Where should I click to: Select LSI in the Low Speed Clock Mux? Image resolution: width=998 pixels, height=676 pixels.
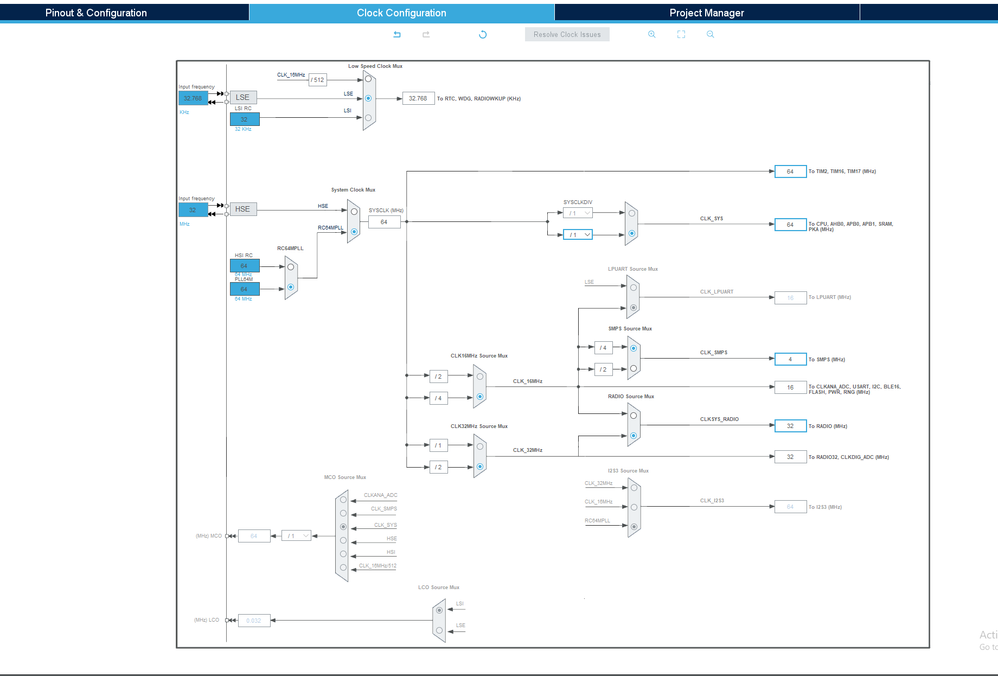[x=368, y=118]
